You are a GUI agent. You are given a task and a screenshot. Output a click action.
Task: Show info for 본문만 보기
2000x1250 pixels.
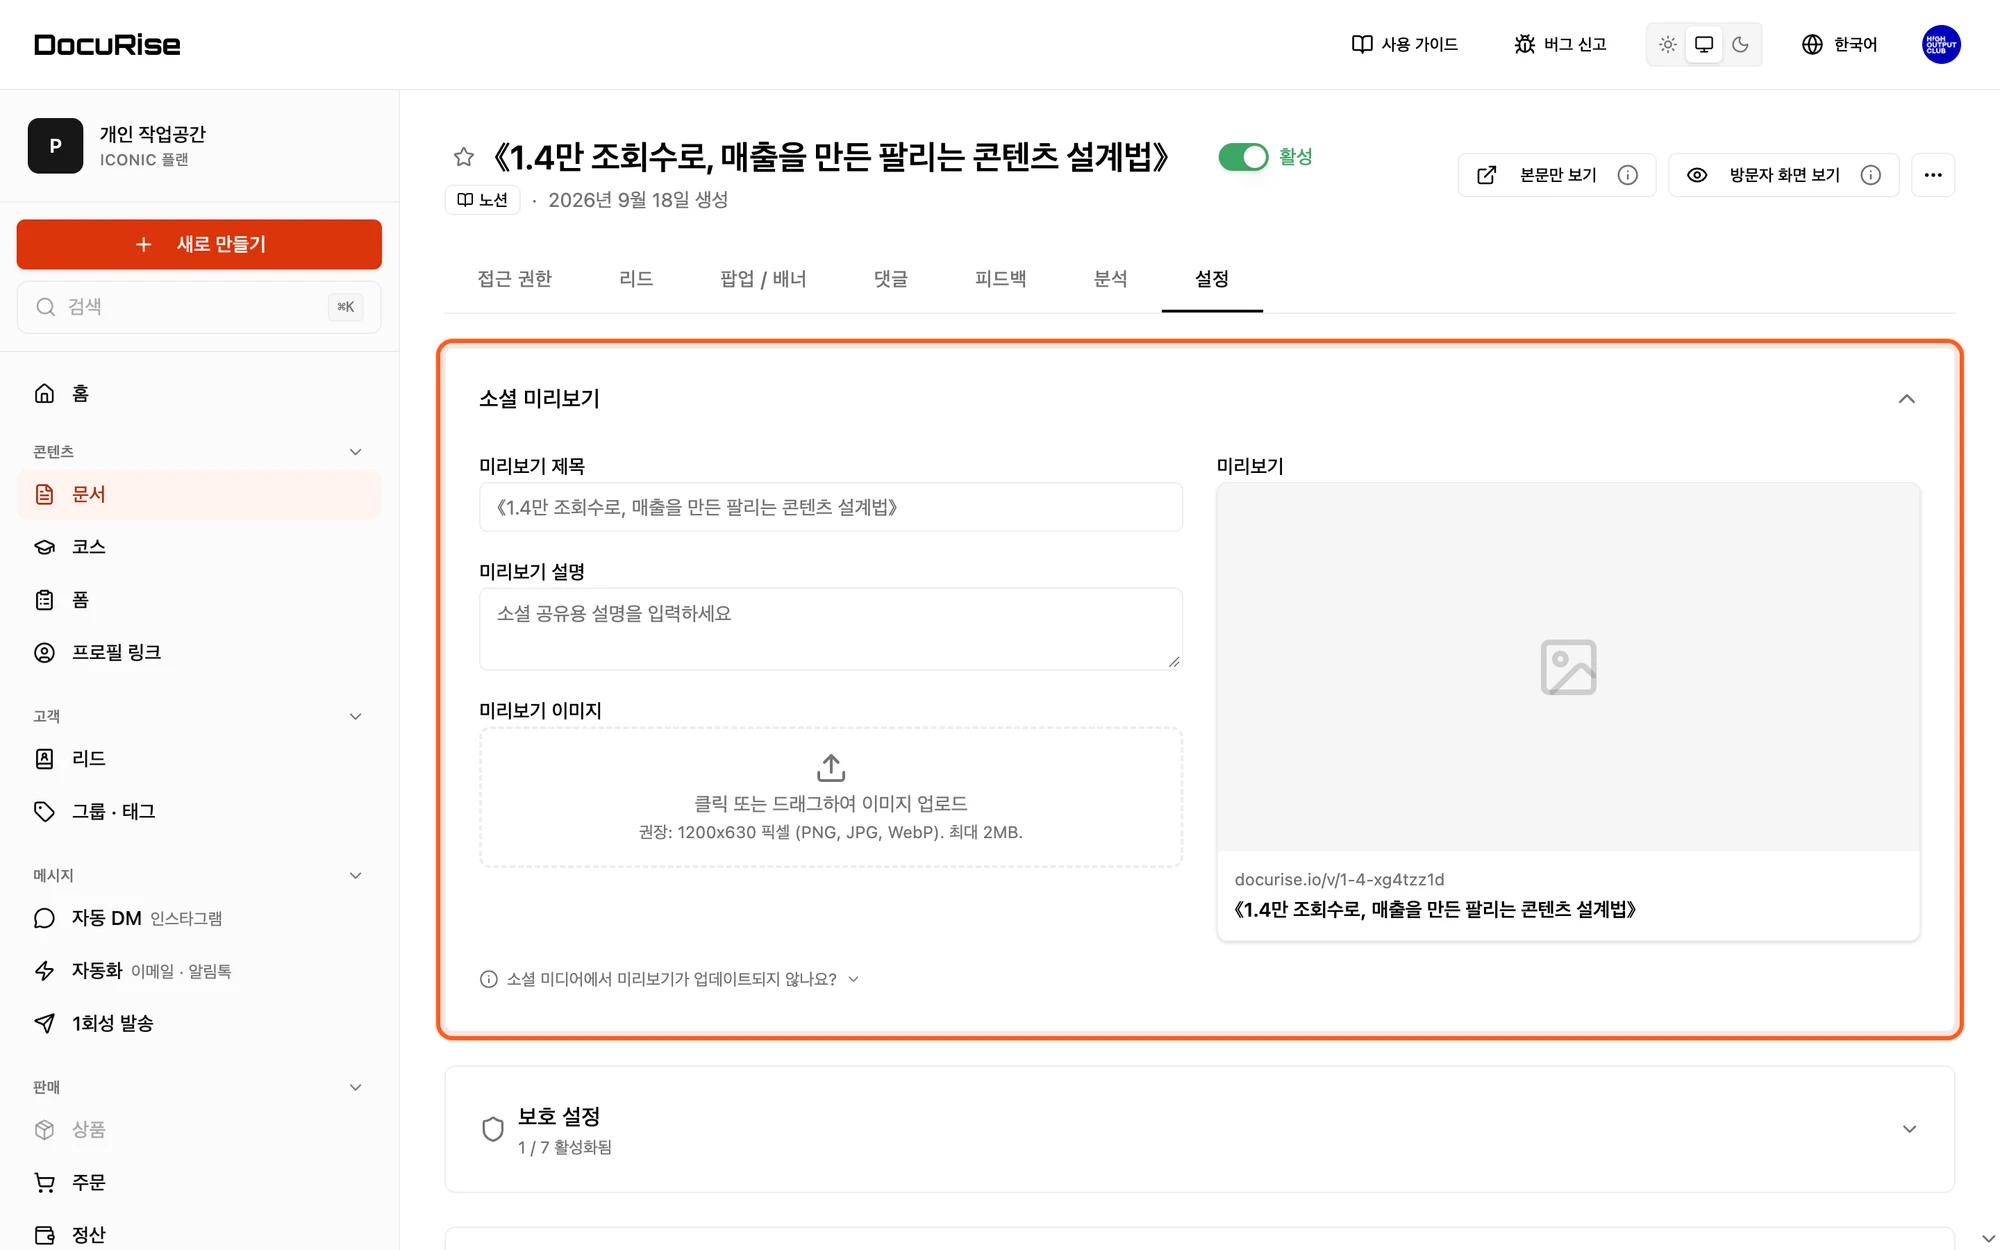pyautogui.click(x=1628, y=175)
